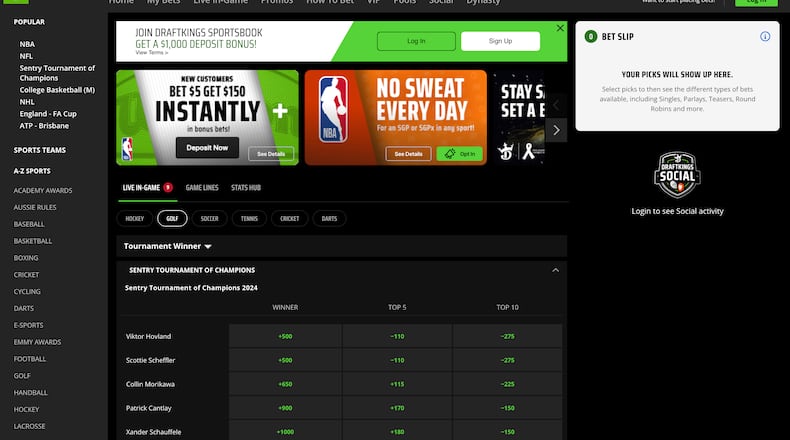
Task: Open Baseball in A-Z Sports
Action: tap(29, 224)
